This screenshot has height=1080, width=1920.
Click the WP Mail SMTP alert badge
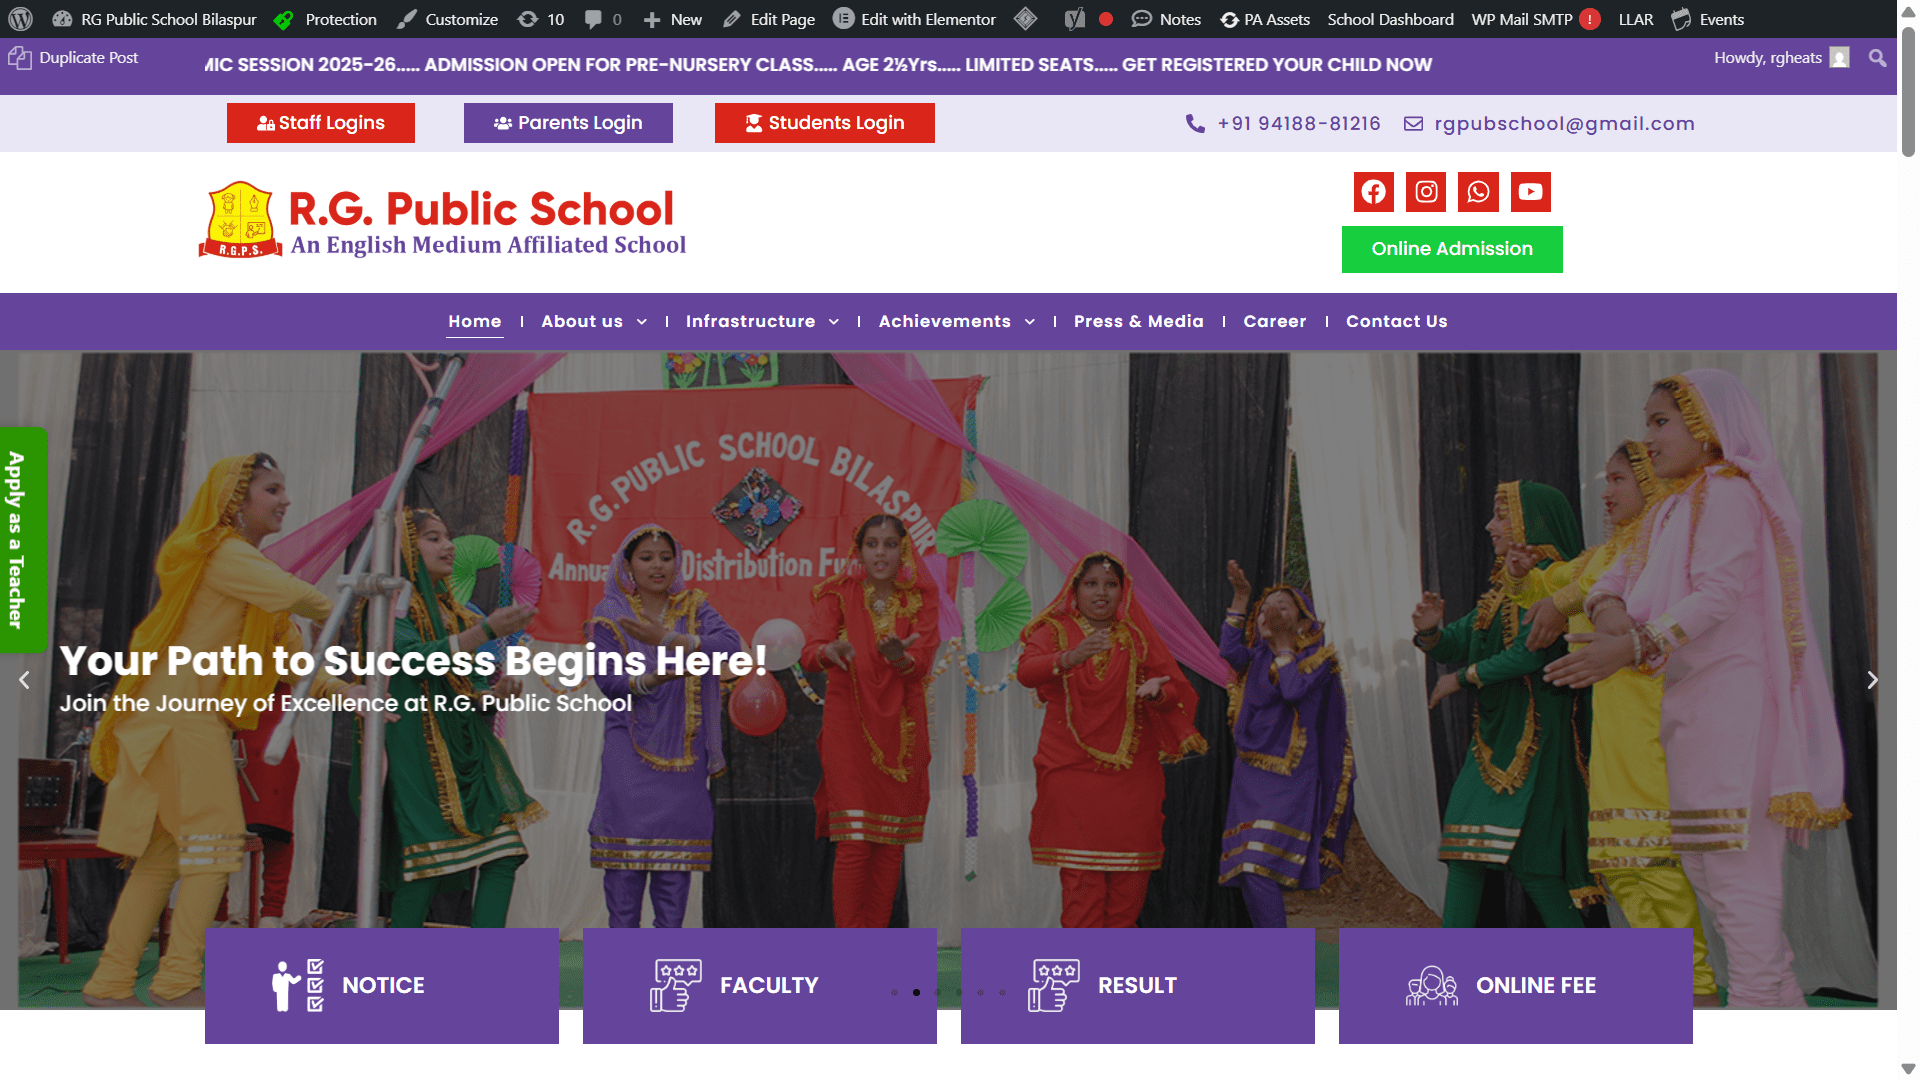(1590, 19)
